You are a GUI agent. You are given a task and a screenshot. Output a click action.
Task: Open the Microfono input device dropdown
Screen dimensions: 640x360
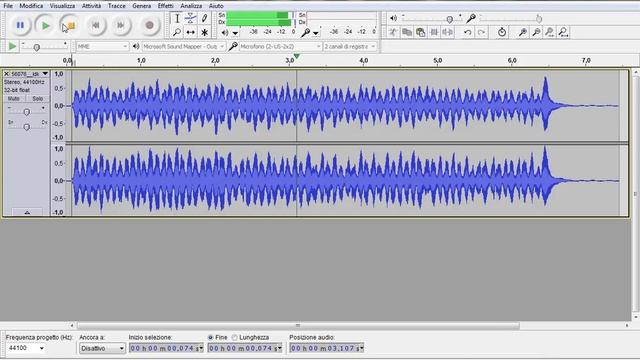280,47
